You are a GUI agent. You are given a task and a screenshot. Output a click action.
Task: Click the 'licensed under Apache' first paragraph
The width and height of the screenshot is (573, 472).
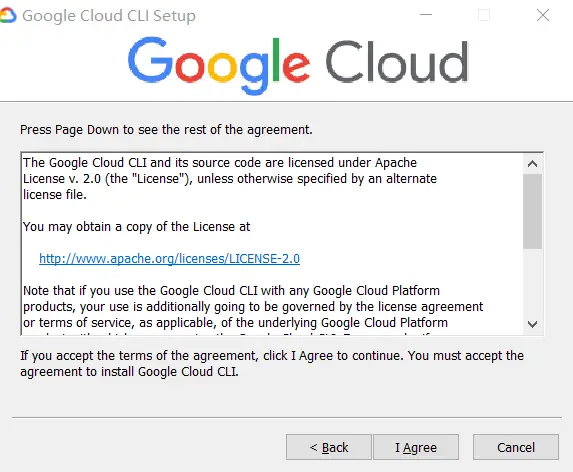pos(230,179)
